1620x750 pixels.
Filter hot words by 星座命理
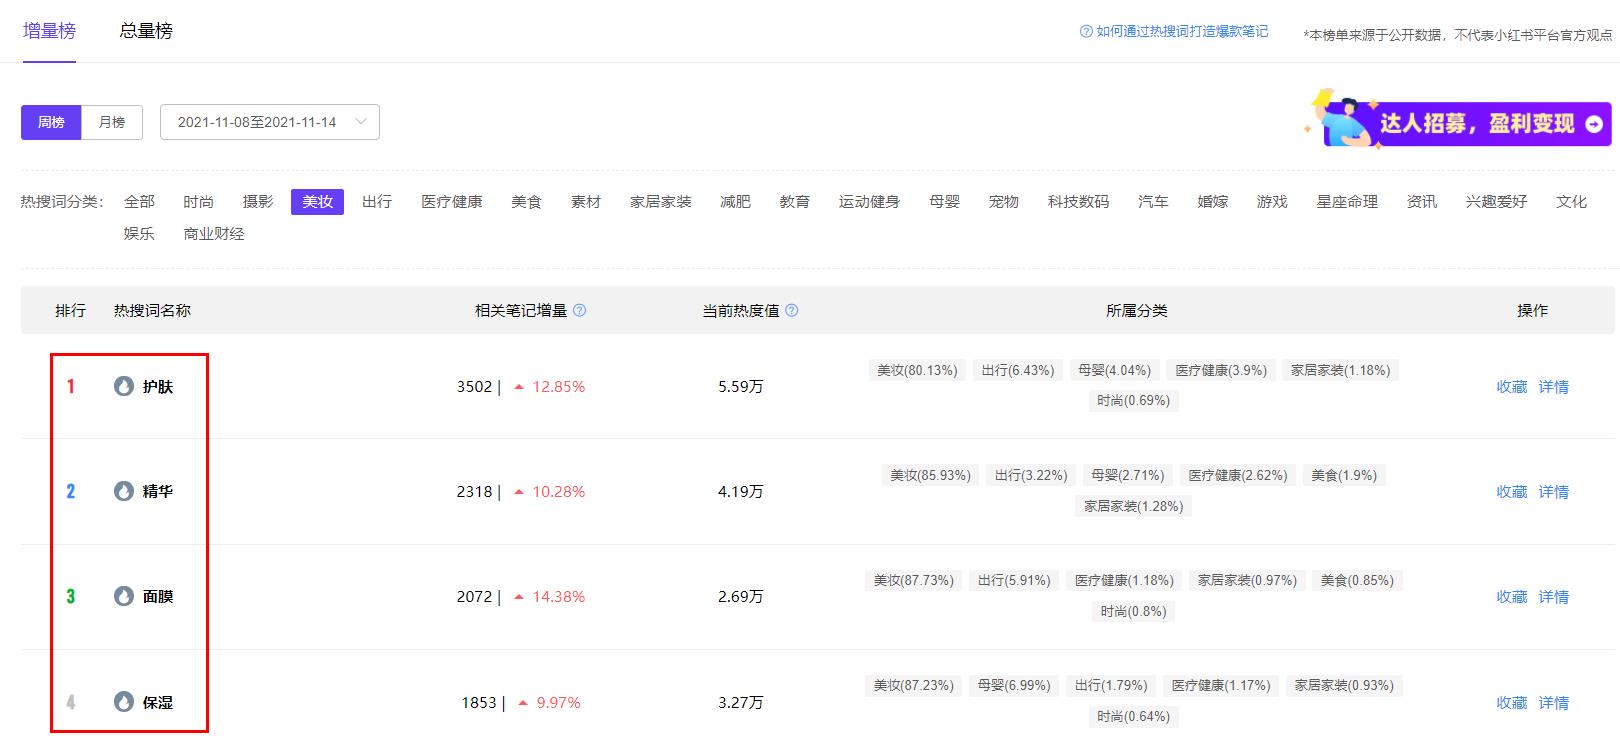click(1347, 202)
